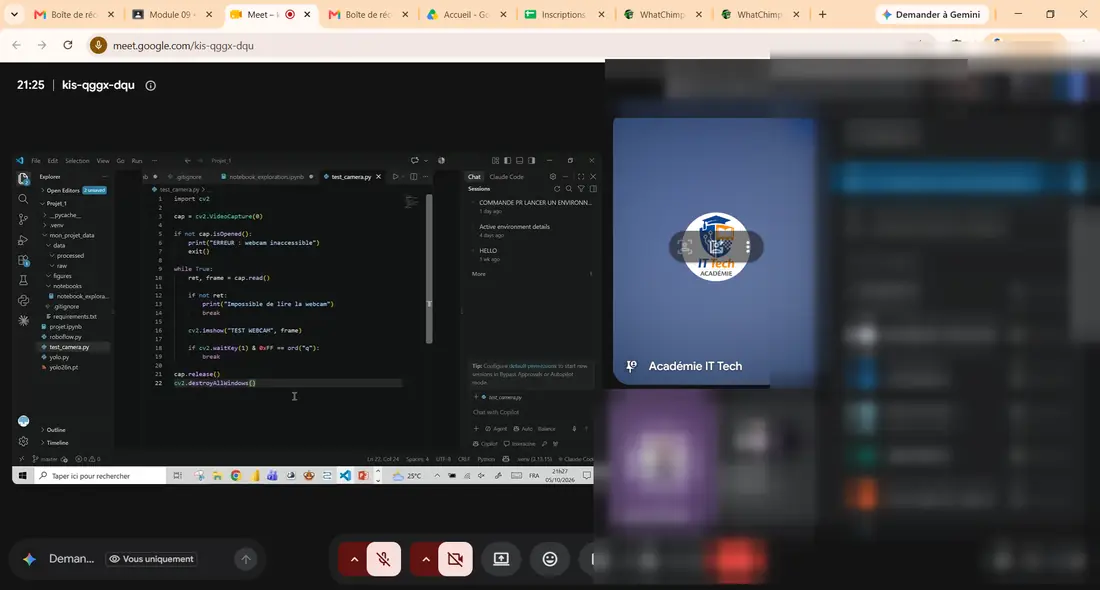This screenshot has width=1100, height=590.
Task: Click the Gemini sparkle icon in Meet
Action: pos(29,559)
